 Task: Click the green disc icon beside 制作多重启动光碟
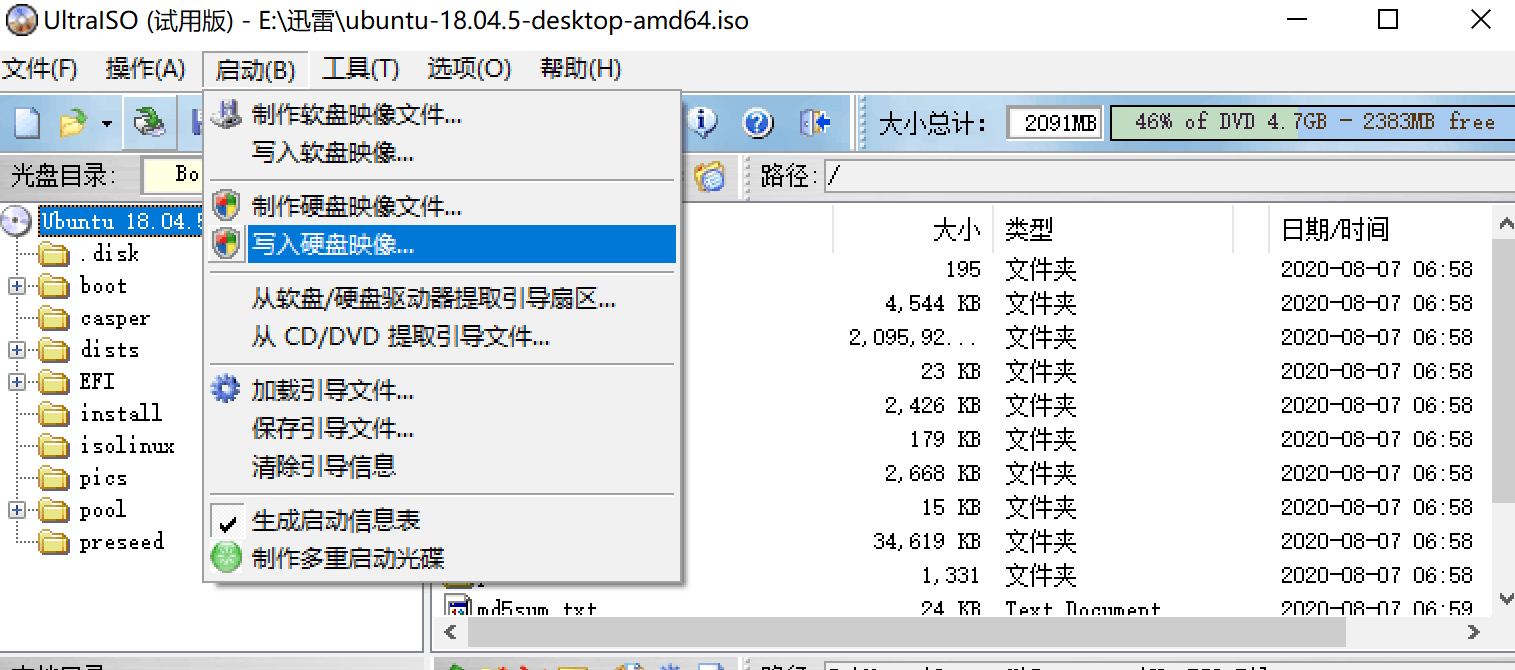click(228, 557)
